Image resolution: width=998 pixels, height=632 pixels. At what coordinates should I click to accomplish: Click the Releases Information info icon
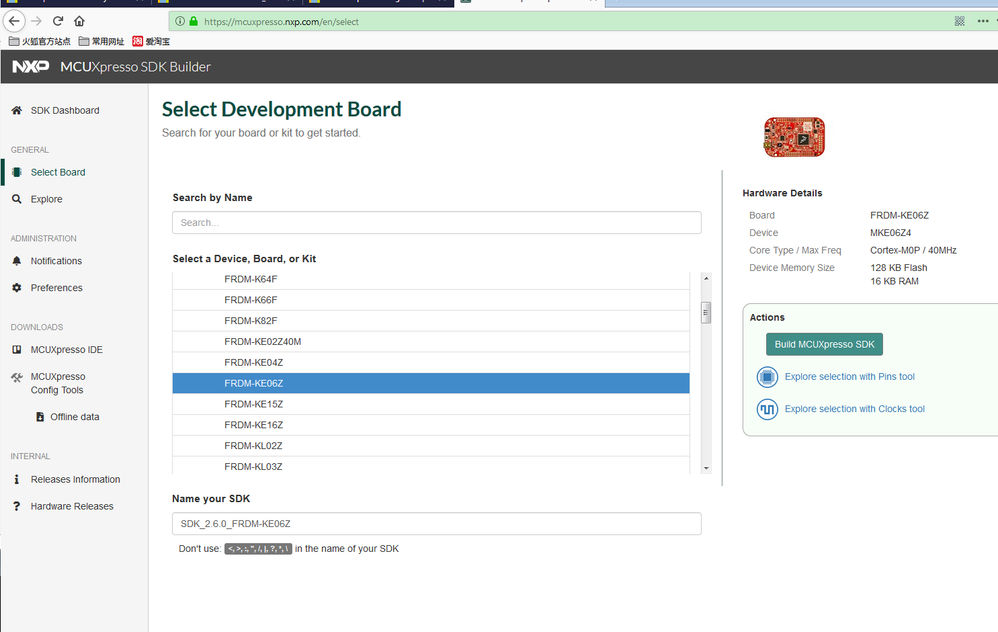click(x=17, y=479)
